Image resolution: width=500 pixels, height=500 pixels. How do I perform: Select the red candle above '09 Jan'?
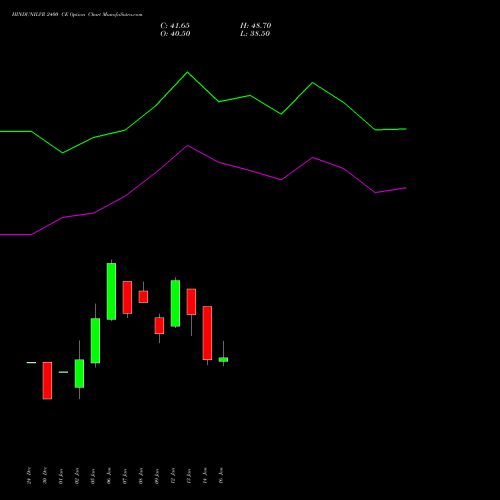point(159,325)
